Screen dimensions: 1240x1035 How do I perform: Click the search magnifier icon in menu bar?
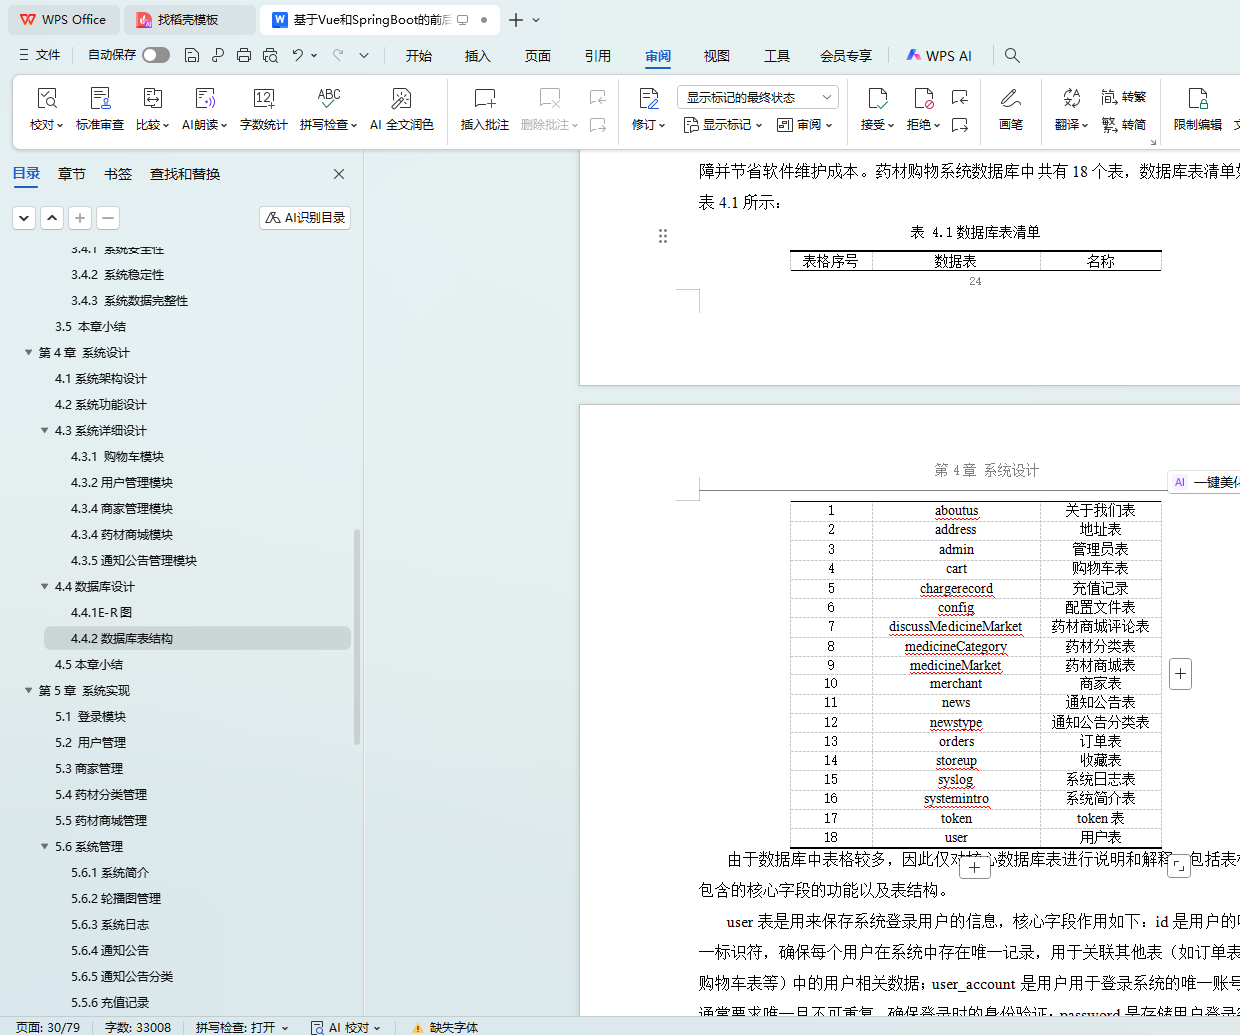[1012, 56]
